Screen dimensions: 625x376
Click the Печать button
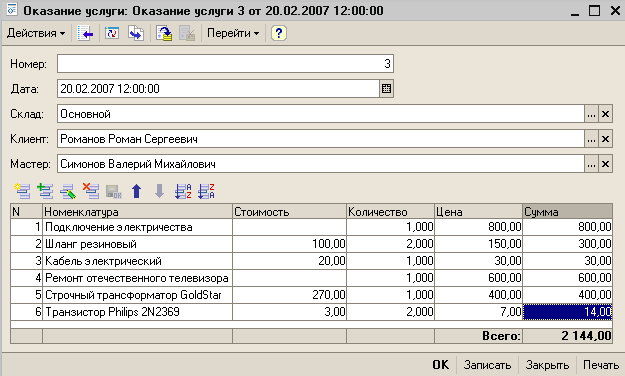(x=601, y=364)
